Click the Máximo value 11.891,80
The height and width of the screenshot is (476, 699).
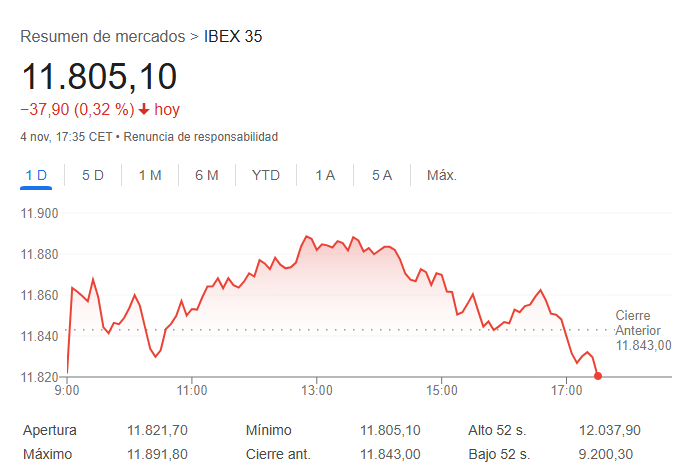[157, 454]
